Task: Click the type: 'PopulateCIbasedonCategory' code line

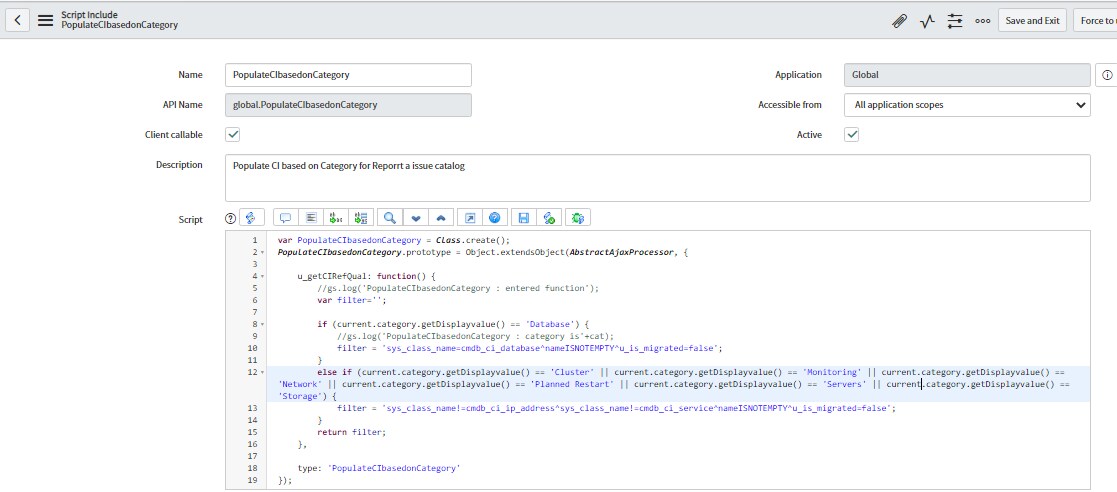Action: pyautogui.click(x=379, y=469)
